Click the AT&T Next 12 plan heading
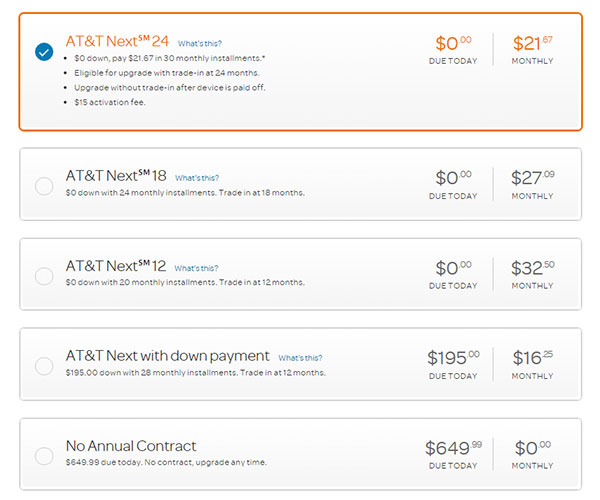 [116, 266]
